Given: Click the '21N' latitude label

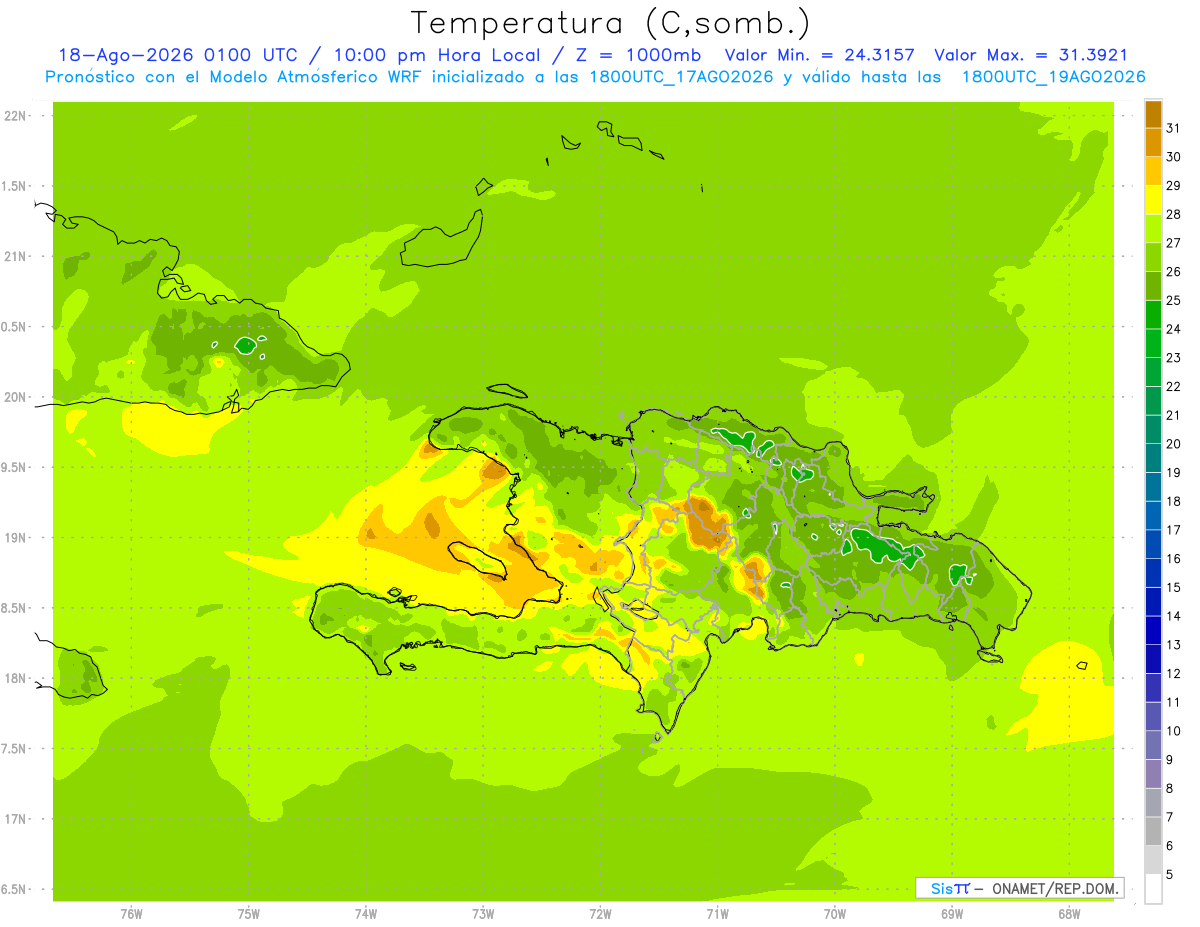Looking at the screenshot, I should point(15,257).
